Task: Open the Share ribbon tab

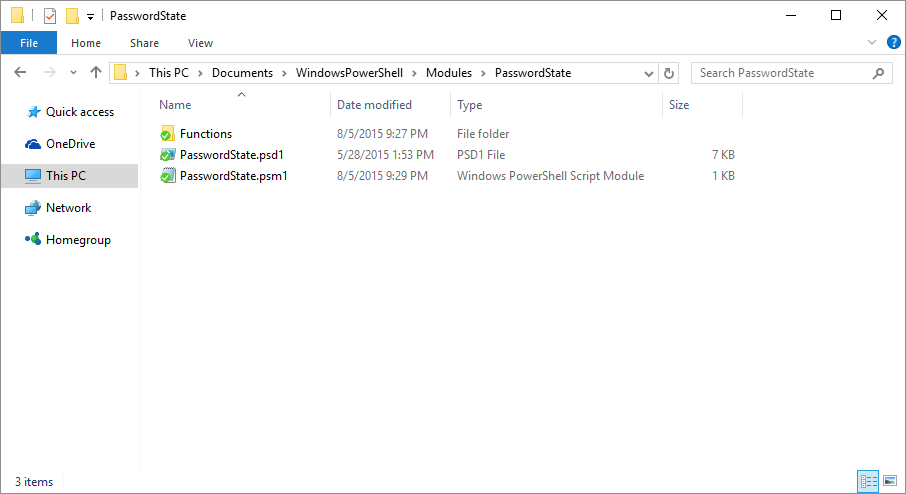Action: [144, 43]
